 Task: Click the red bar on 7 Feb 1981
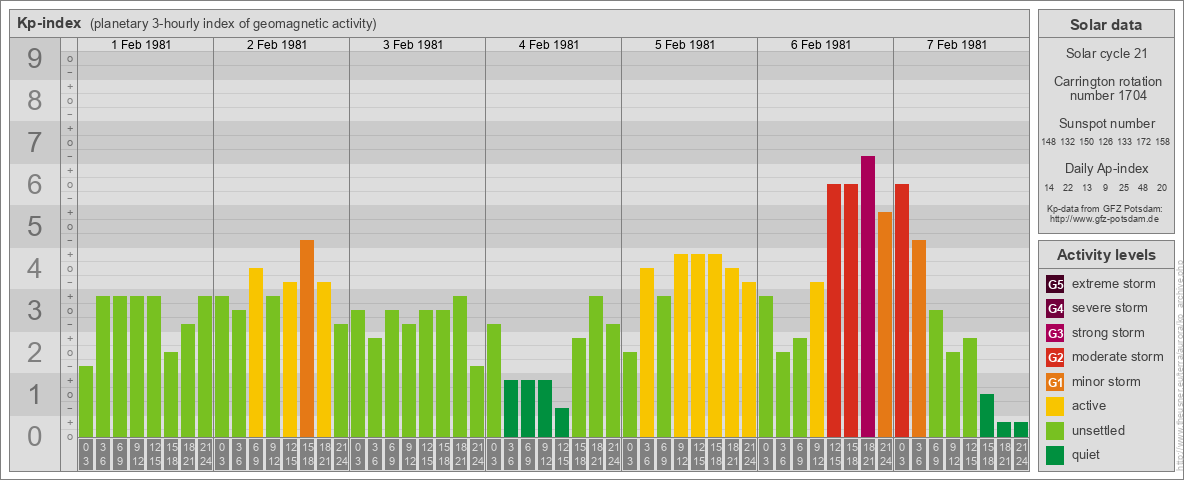(x=902, y=311)
